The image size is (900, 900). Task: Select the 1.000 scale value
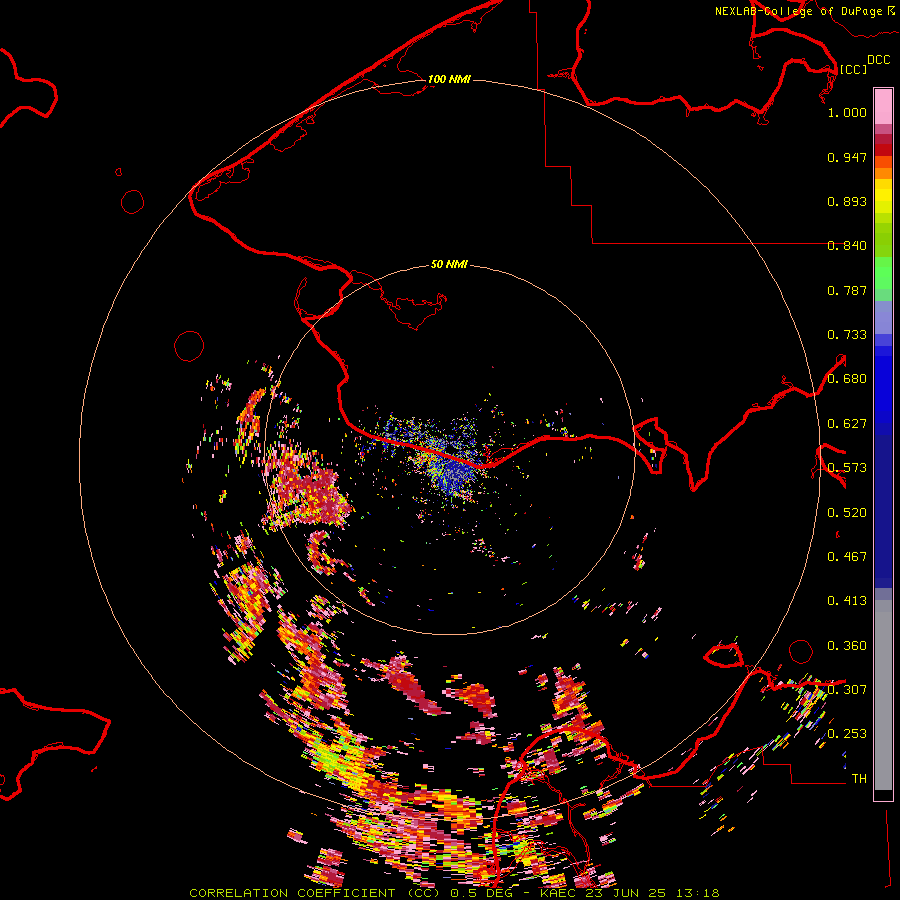click(x=847, y=112)
